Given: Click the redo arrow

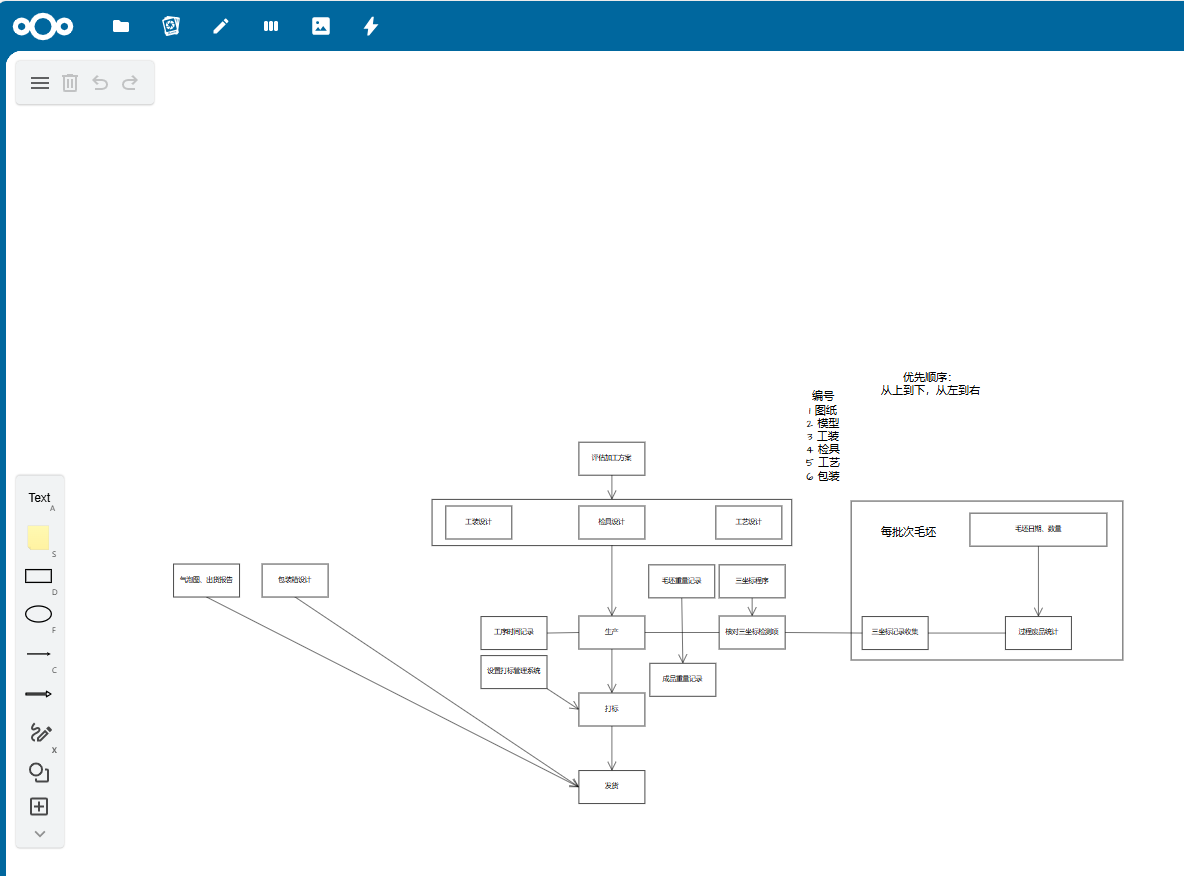Looking at the screenshot, I should (x=130, y=83).
